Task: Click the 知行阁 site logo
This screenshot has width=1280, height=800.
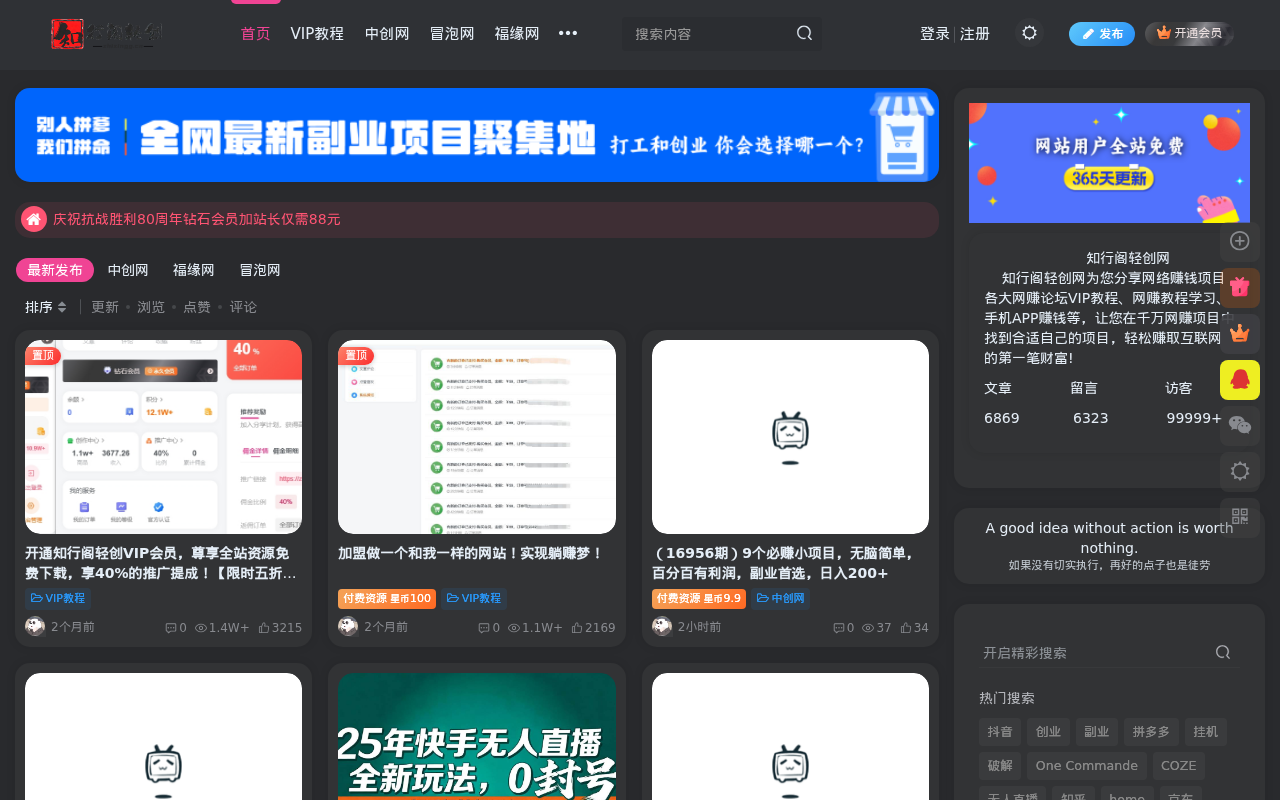Action: click(x=106, y=32)
